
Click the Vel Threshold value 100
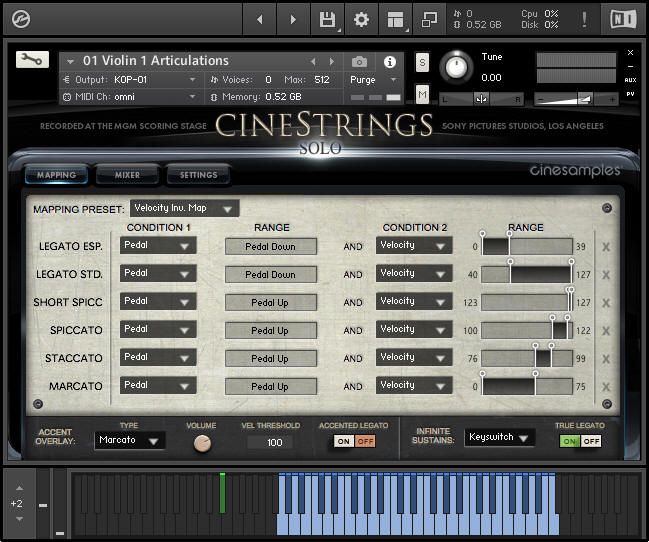pos(274,443)
